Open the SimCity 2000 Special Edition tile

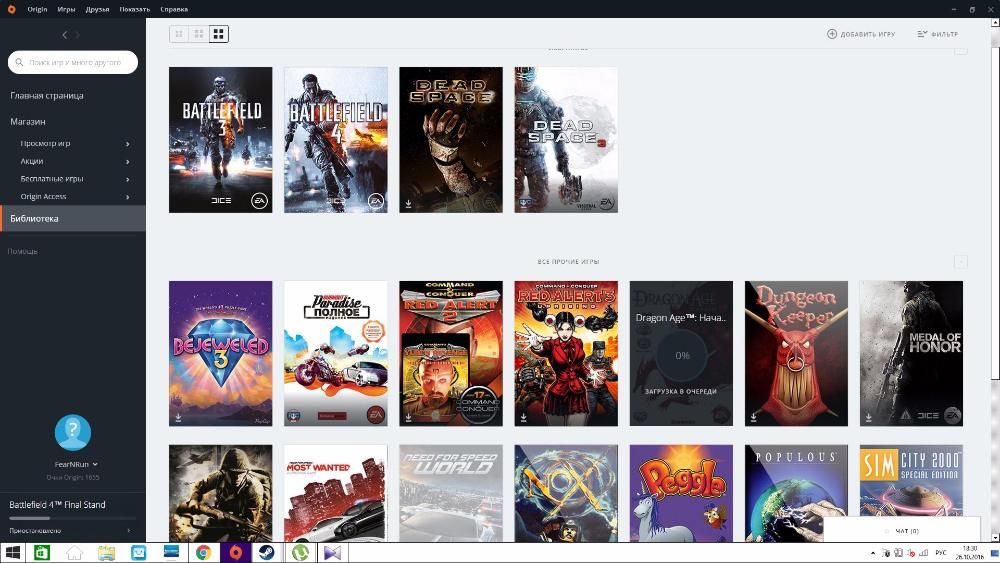point(911,480)
